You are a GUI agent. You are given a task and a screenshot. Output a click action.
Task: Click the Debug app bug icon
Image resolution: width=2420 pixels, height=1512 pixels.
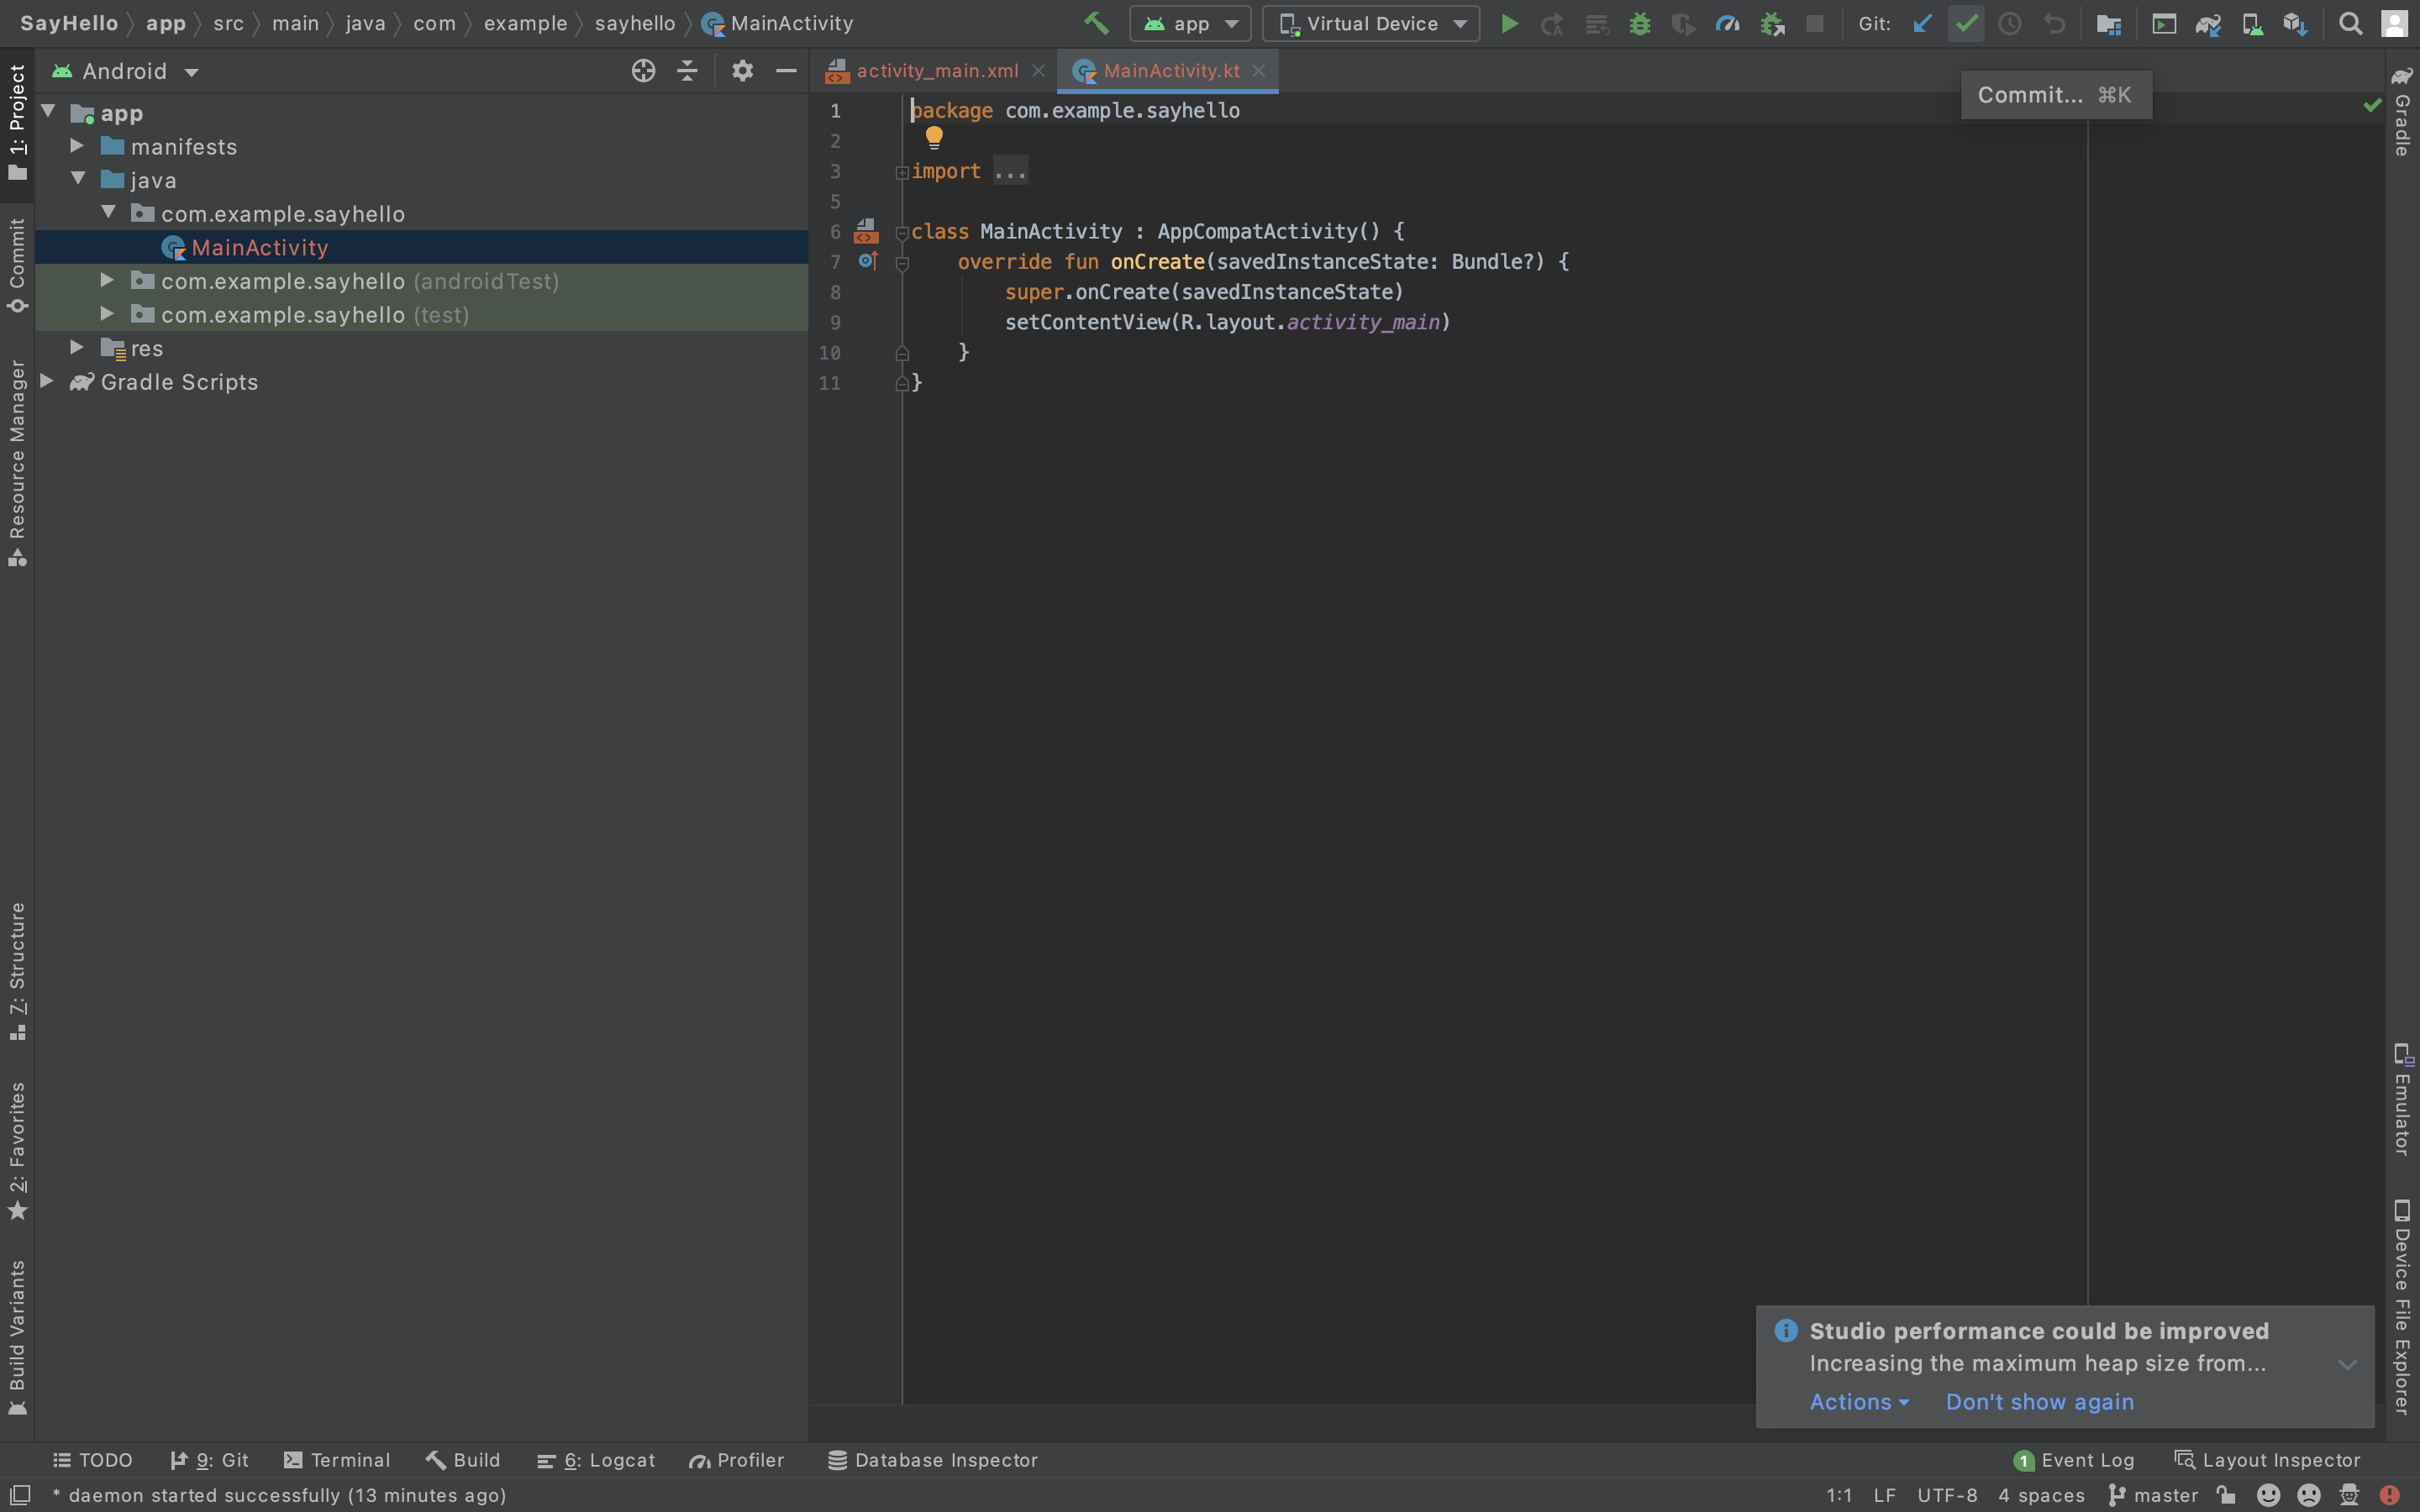(x=1640, y=23)
